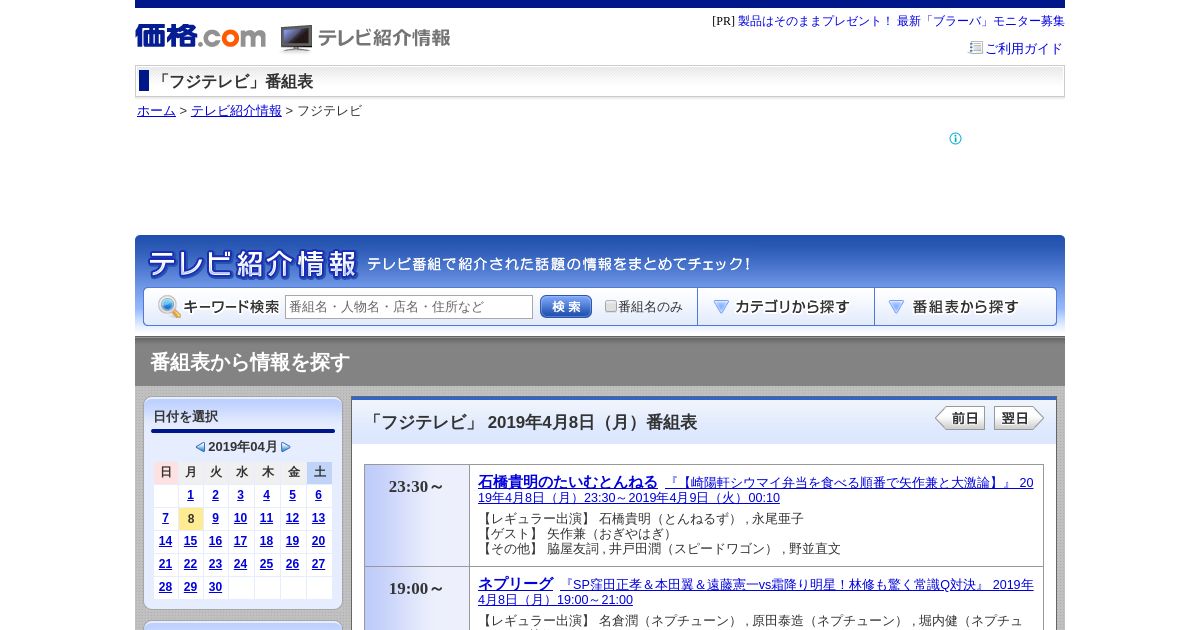This screenshot has height=630, width=1200.
Task: Select April 20 in calendar
Action: click(318, 541)
